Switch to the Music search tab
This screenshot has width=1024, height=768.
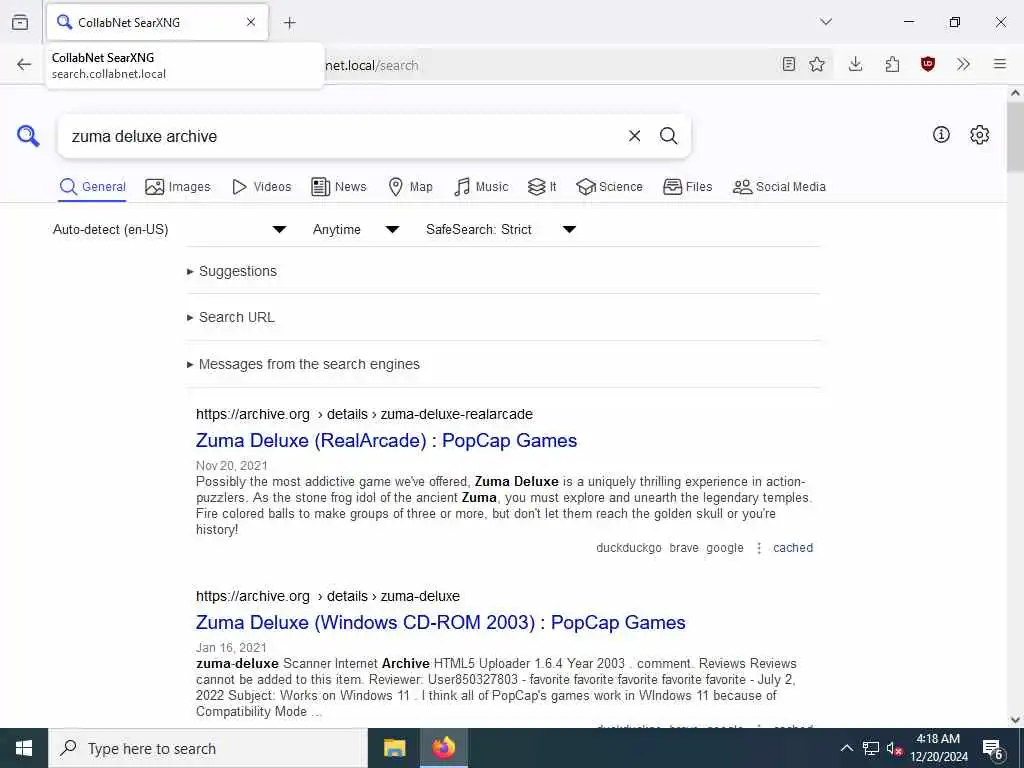click(x=481, y=187)
